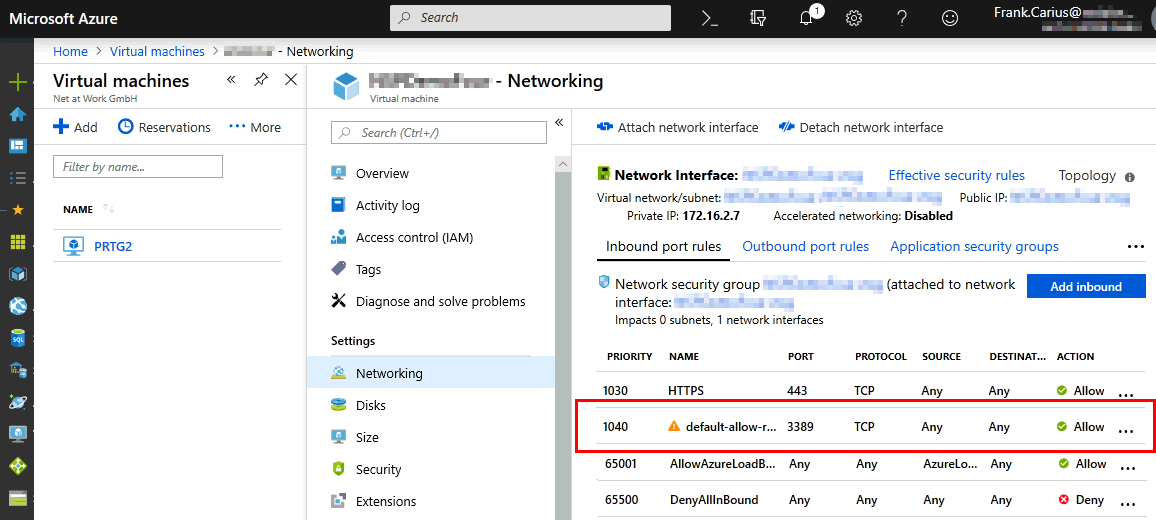Launch Cloud Shell from the top bar
This screenshot has height=520, width=1156.
pos(709,18)
